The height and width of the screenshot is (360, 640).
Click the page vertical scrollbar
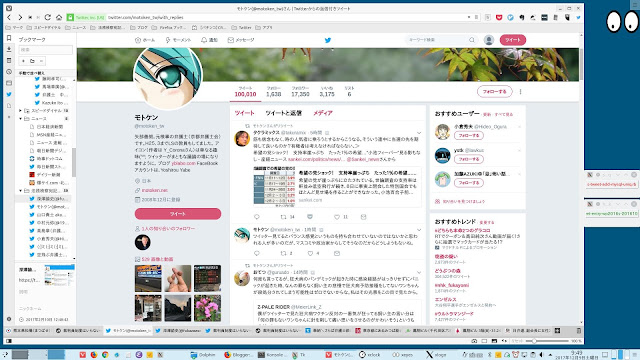pos(581,64)
